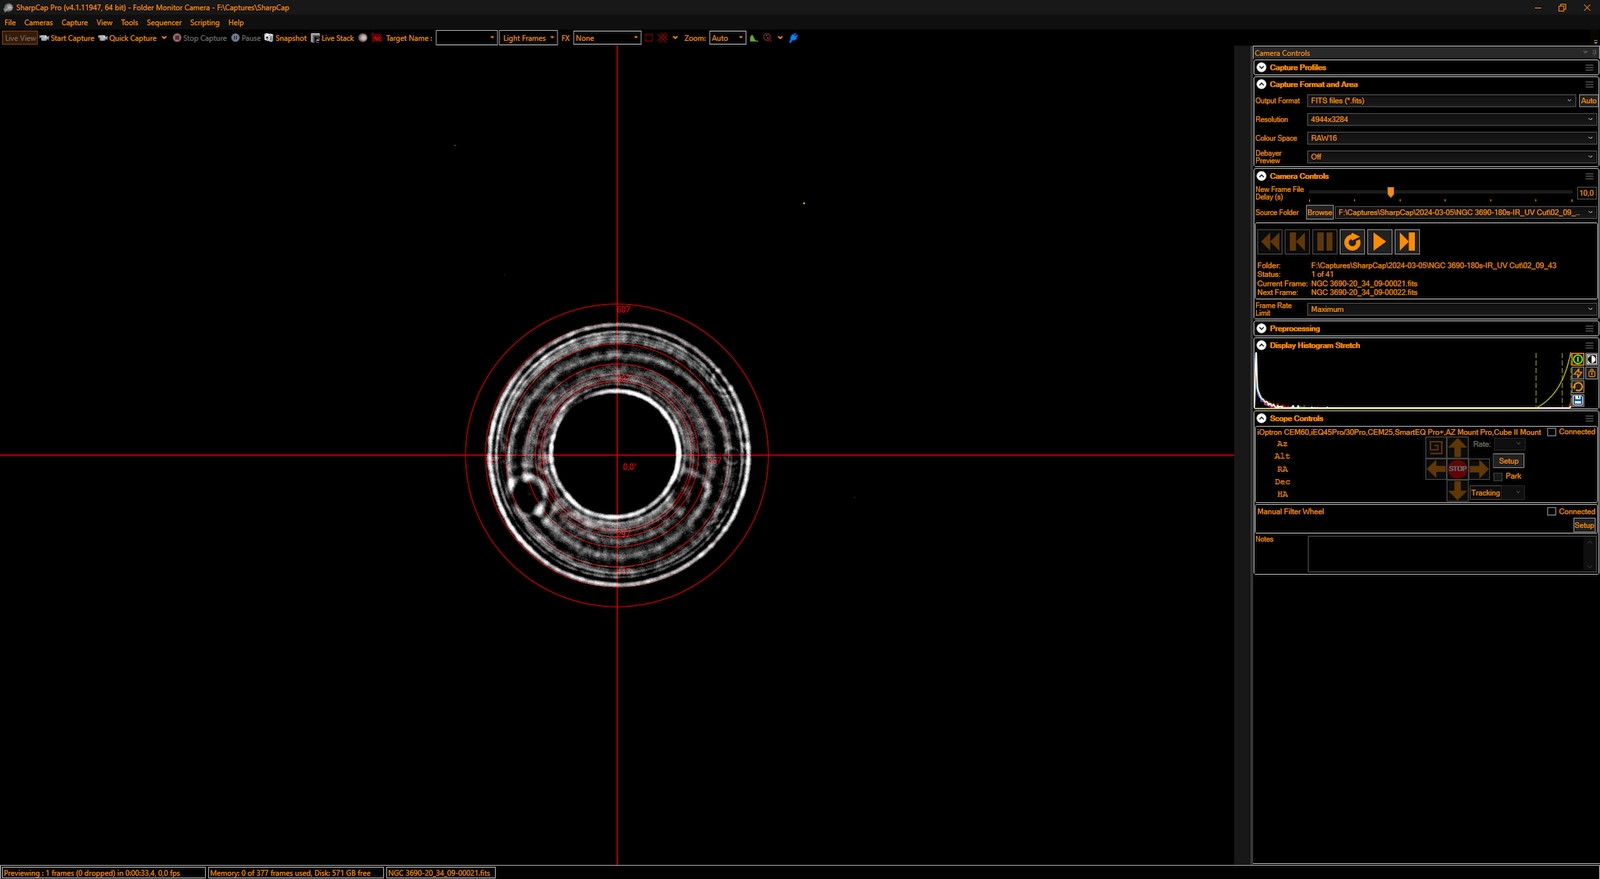Collapse the Scope Controls section
1600x879 pixels.
tap(1262, 418)
